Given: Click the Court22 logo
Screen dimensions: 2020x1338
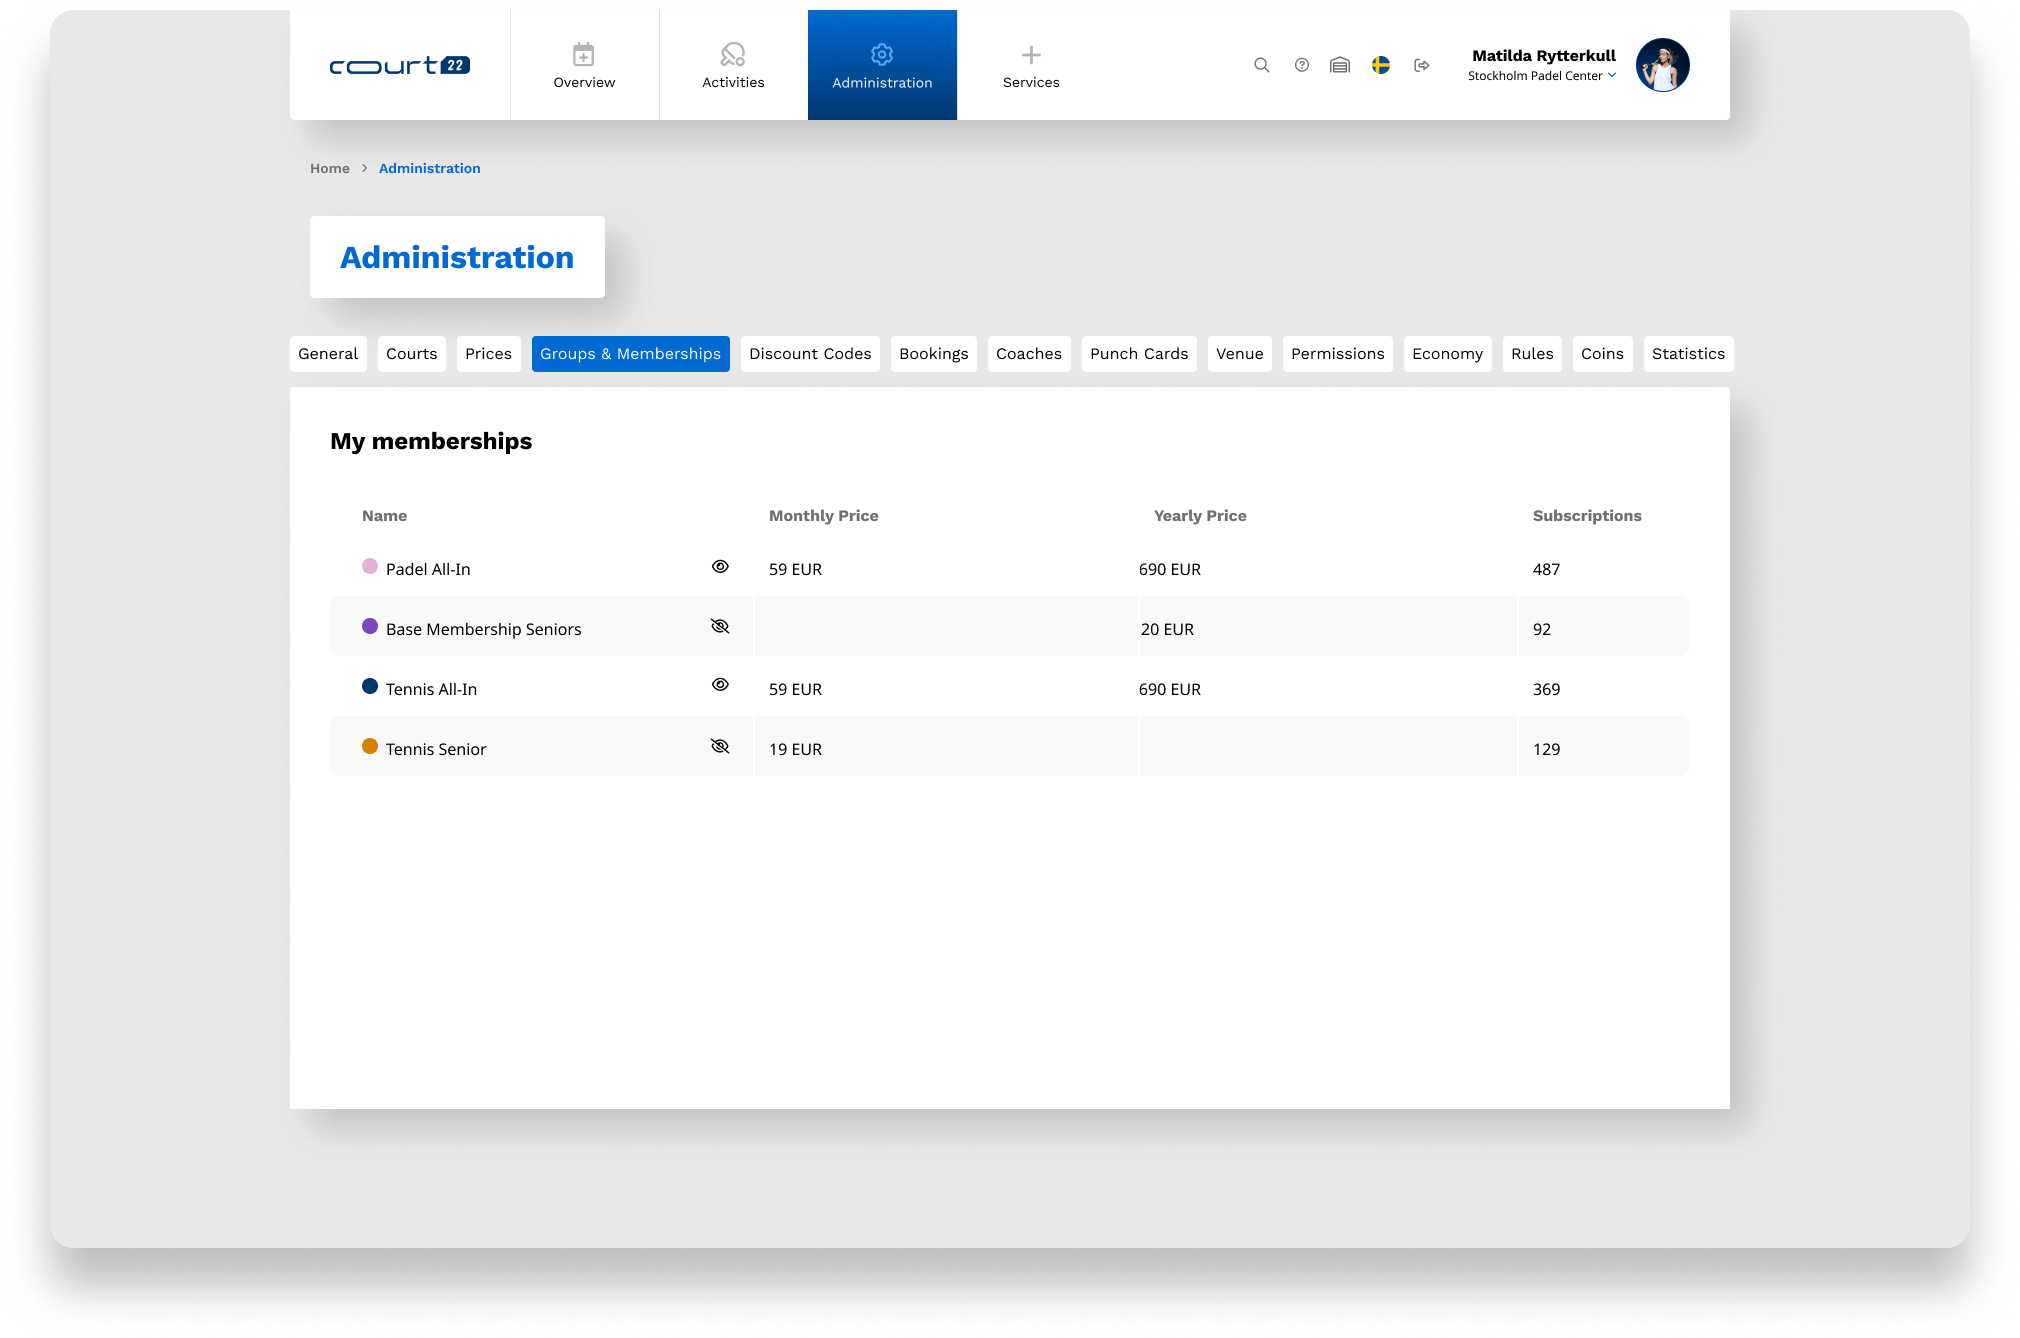Looking at the screenshot, I should [x=399, y=65].
